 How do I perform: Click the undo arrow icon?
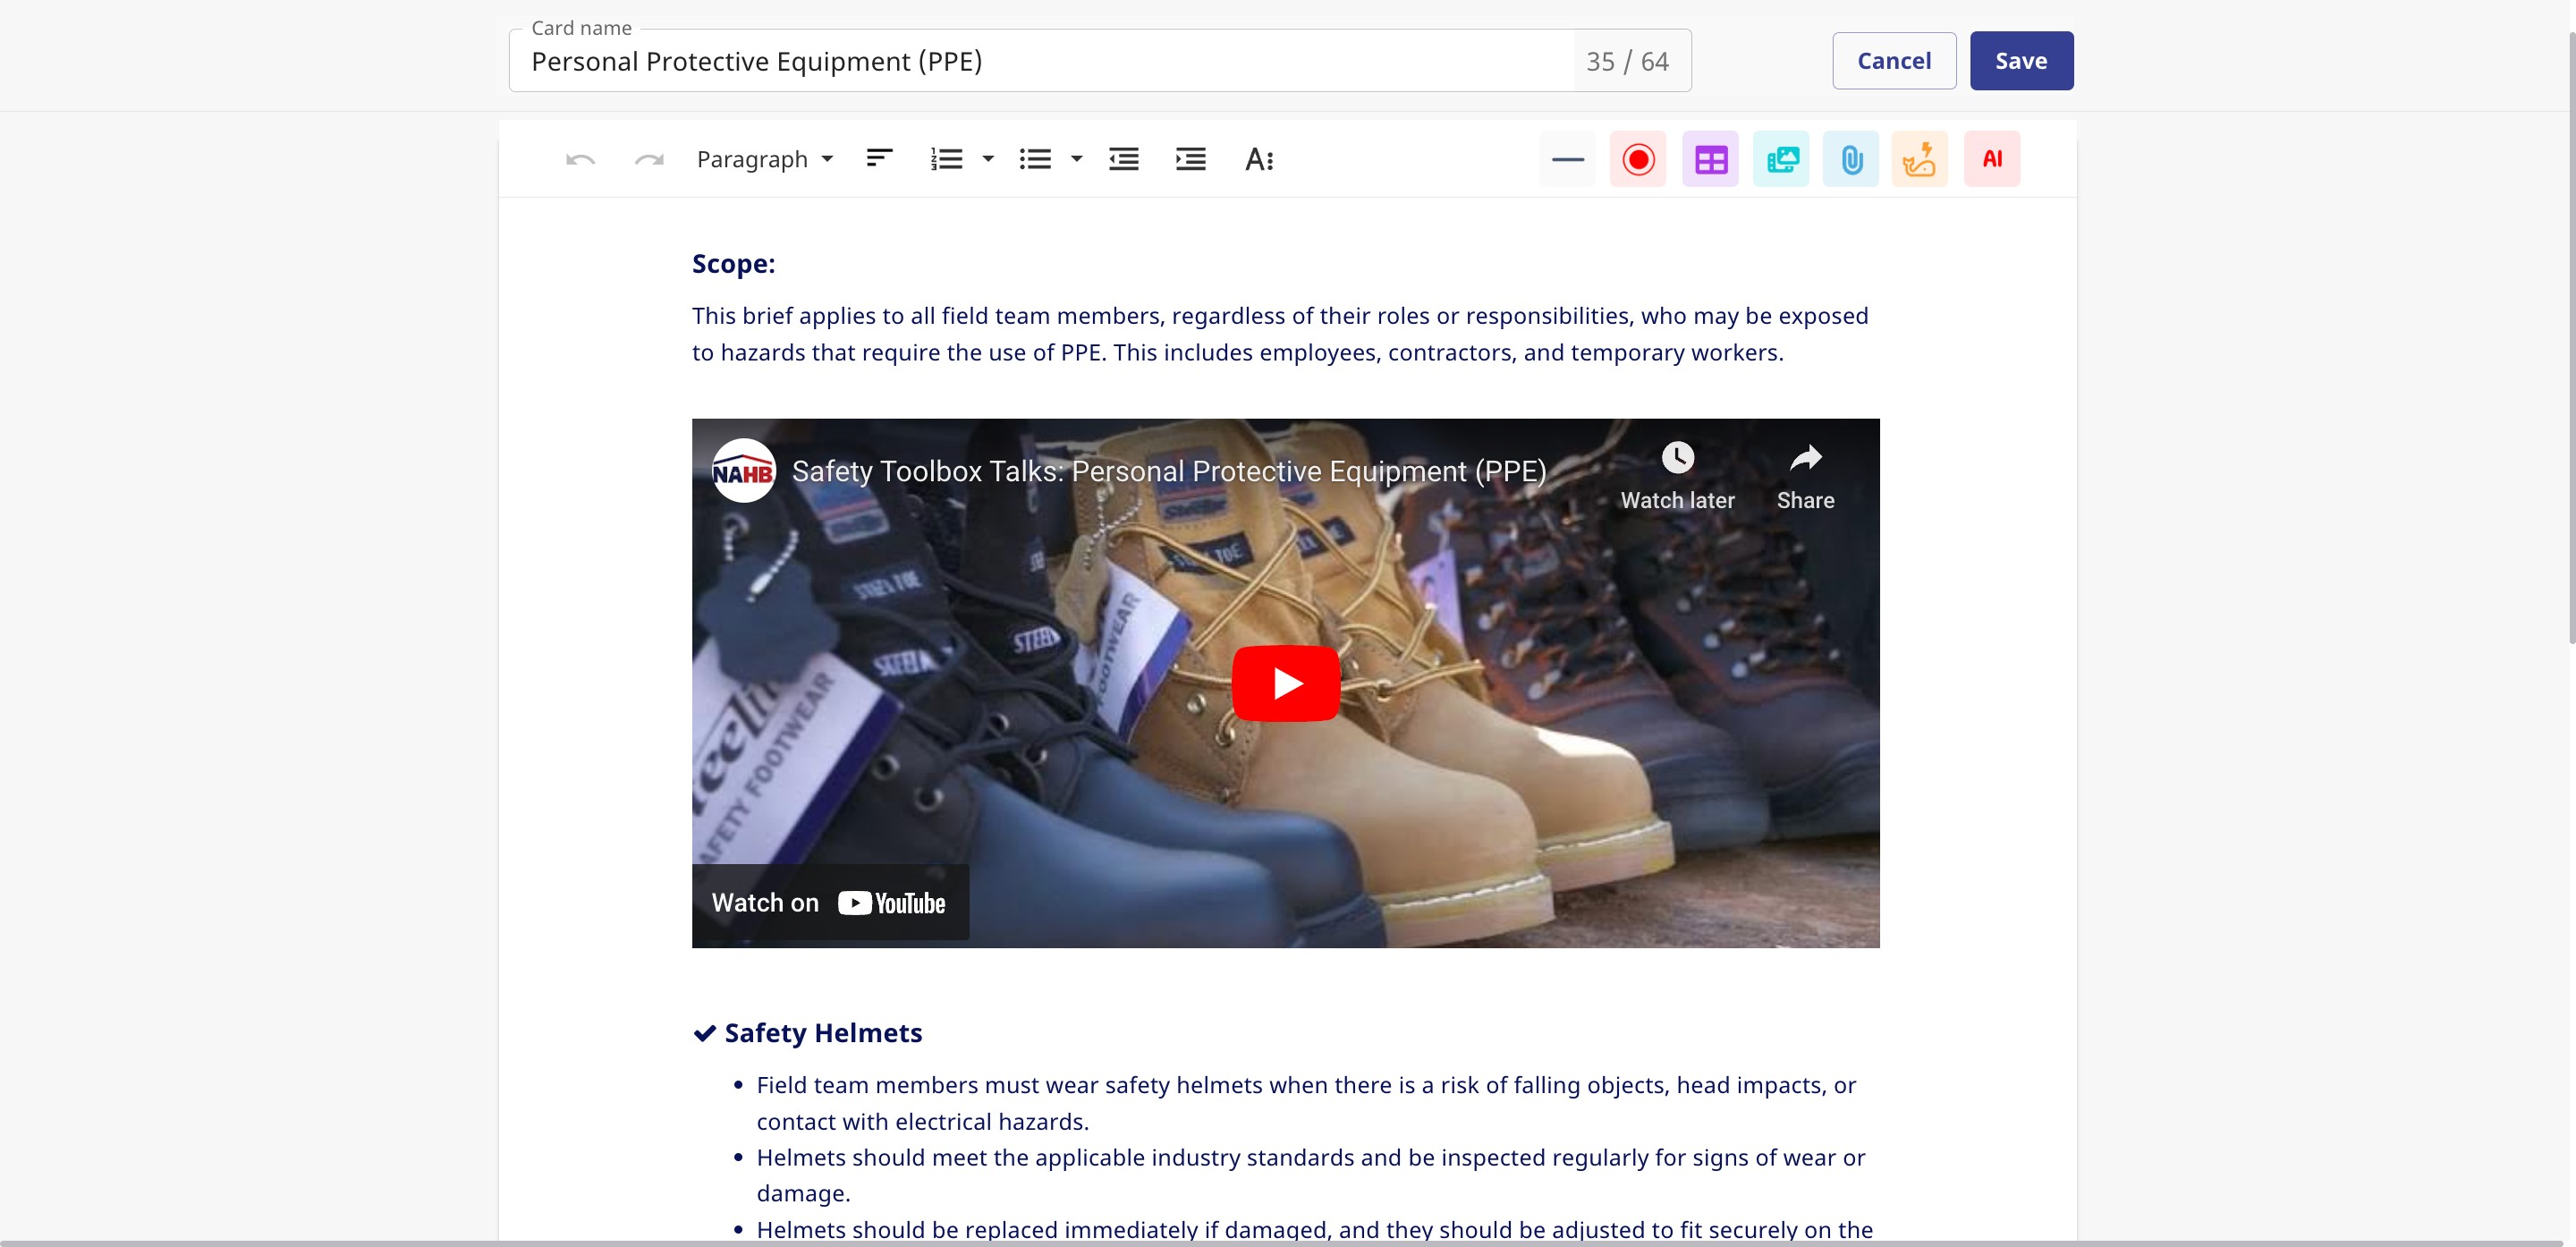580,160
